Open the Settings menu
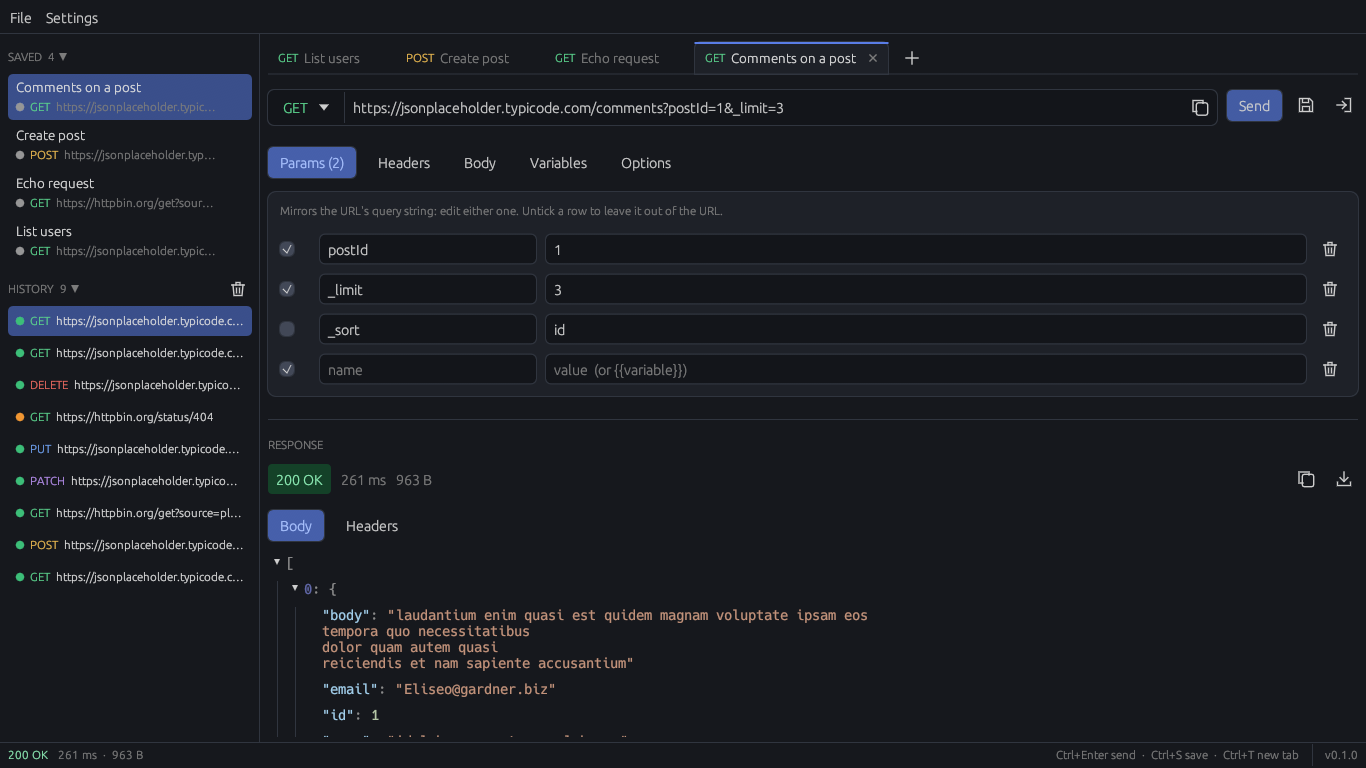Image resolution: width=1366 pixels, height=768 pixels. [x=72, y=18]
